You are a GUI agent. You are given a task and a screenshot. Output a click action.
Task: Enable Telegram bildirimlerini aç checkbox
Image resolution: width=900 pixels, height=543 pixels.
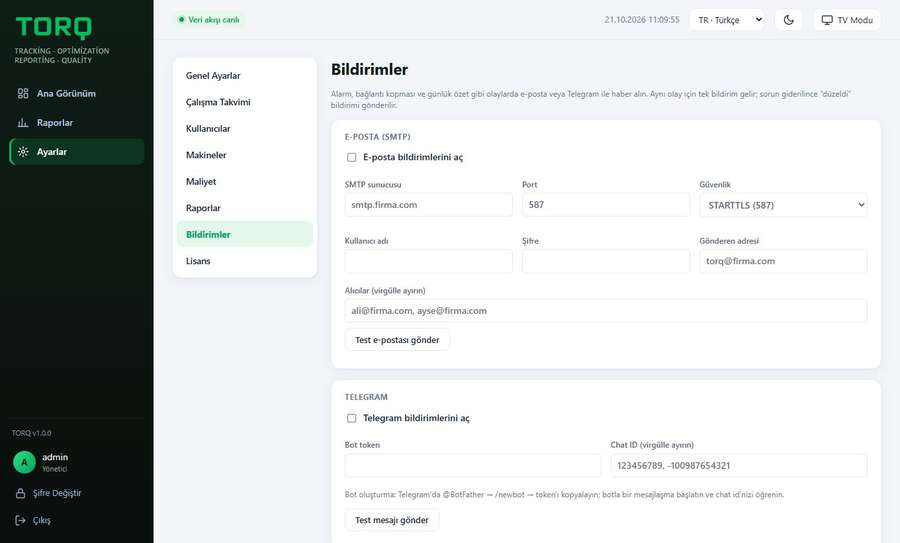(352, 418)
